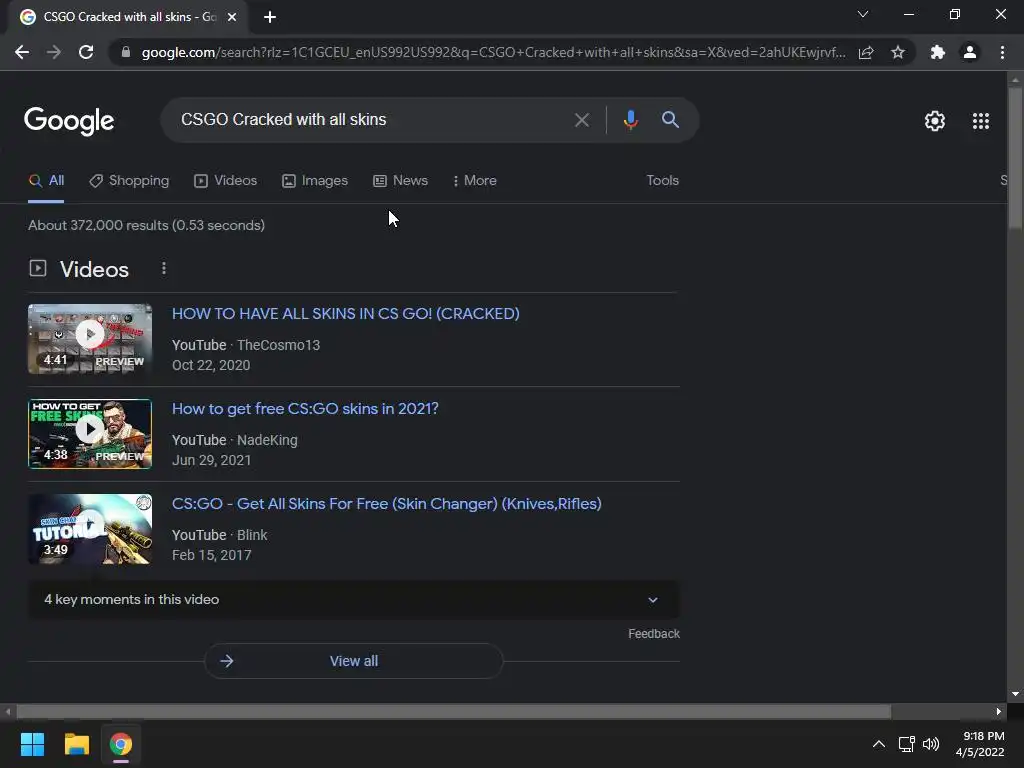Viewport: 1024px width, 768px height.
Task: Click the network status tray icon
Action: point(906,744)
